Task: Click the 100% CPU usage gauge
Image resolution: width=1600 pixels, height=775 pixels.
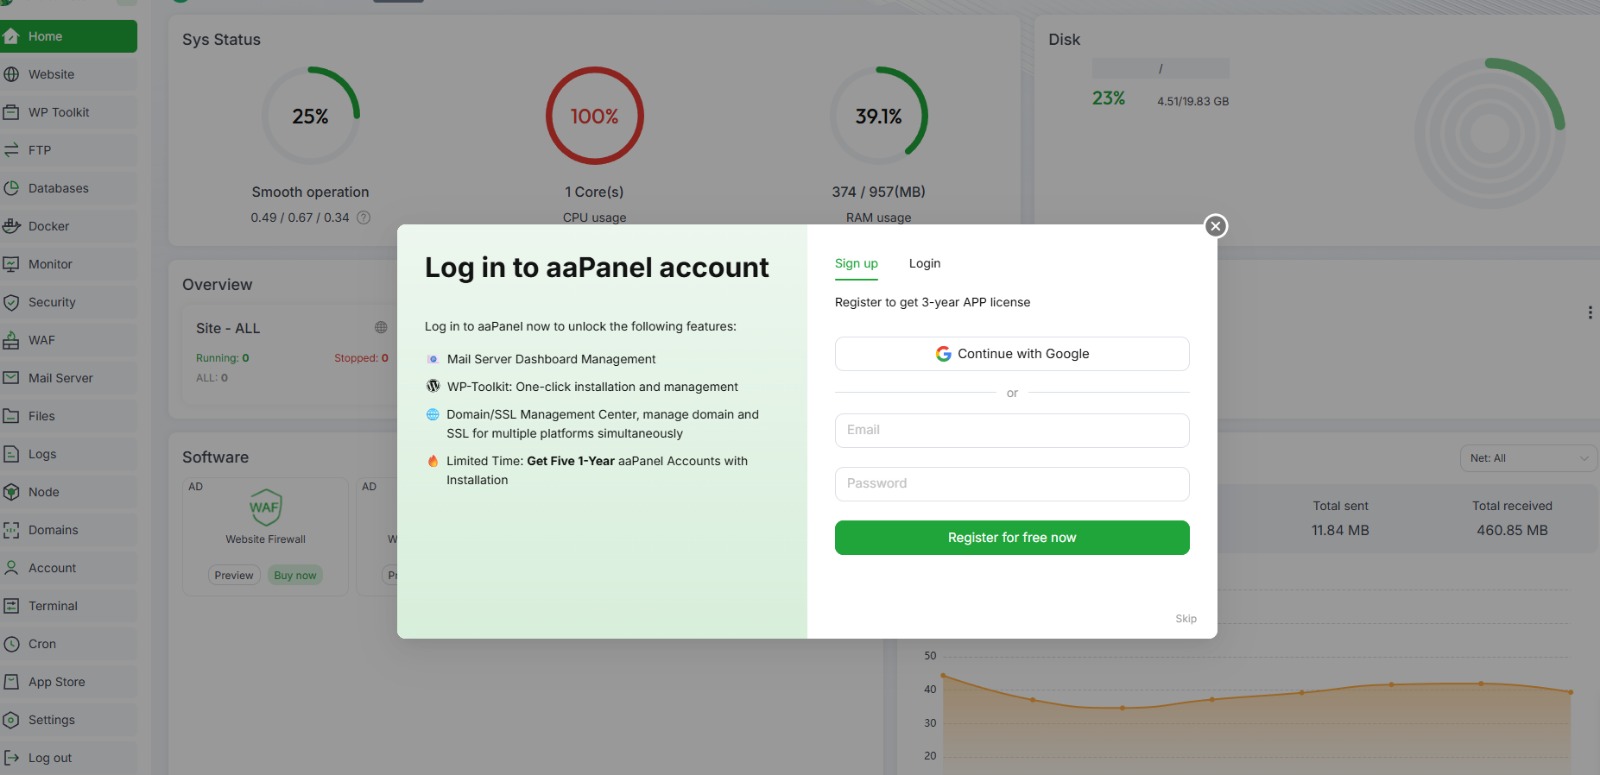Action: 595,116
